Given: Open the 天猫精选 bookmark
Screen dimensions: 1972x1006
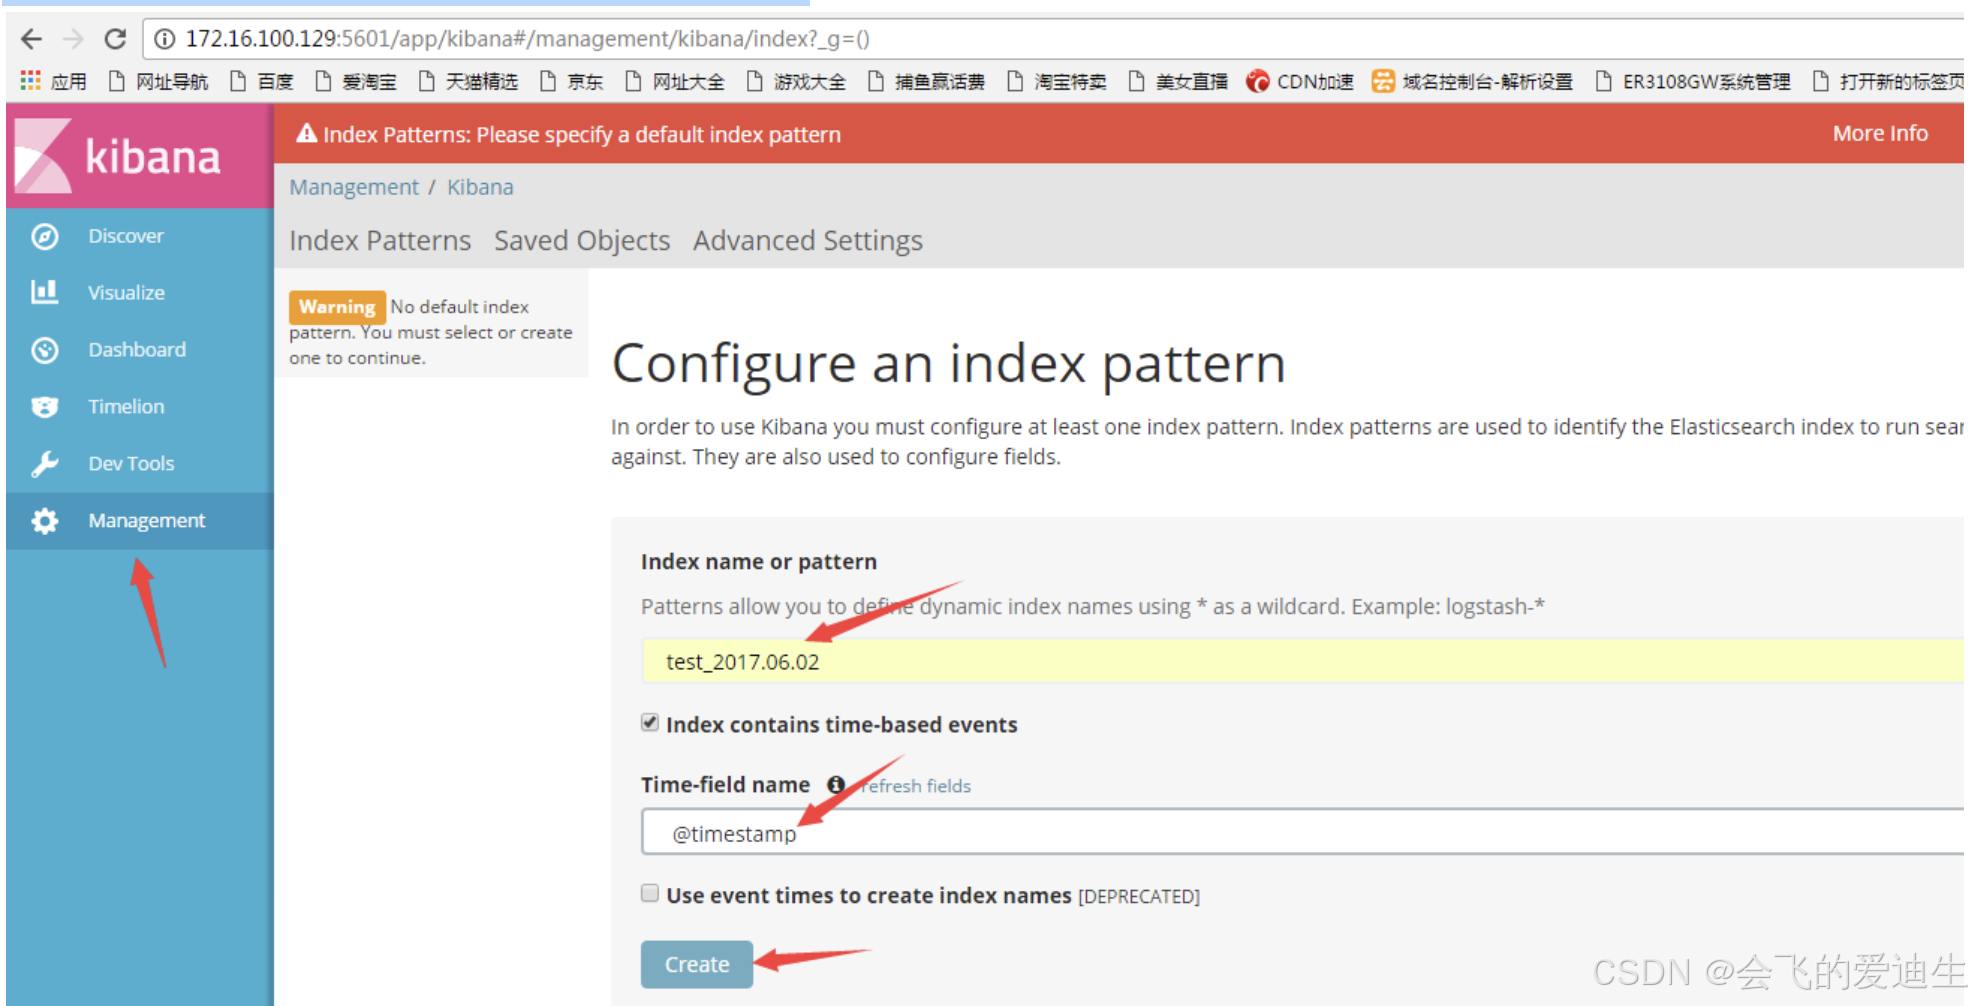Looking at the screenshot, I should click(469, 81).
